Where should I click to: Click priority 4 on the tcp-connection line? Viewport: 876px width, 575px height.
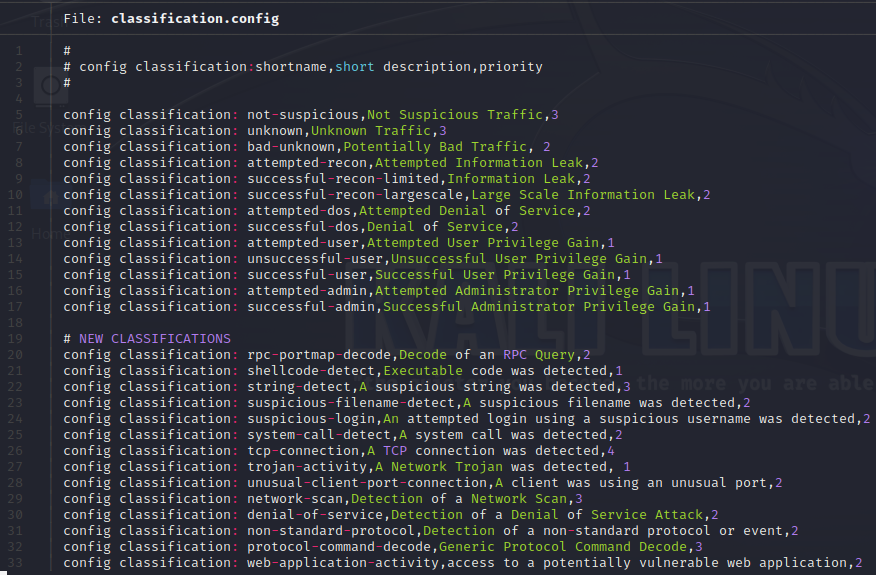tap(611, 451)
